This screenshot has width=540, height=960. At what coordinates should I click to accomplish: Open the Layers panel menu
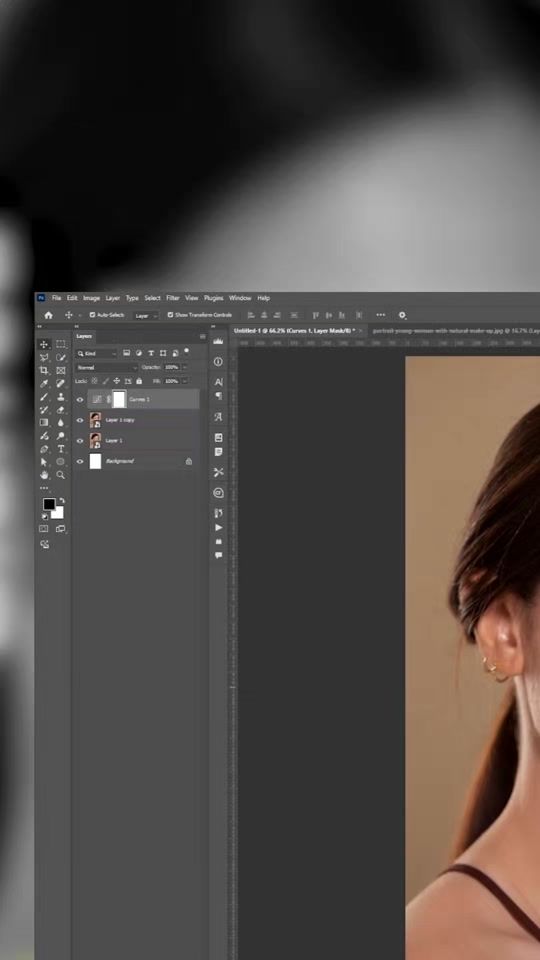[203, 337]
